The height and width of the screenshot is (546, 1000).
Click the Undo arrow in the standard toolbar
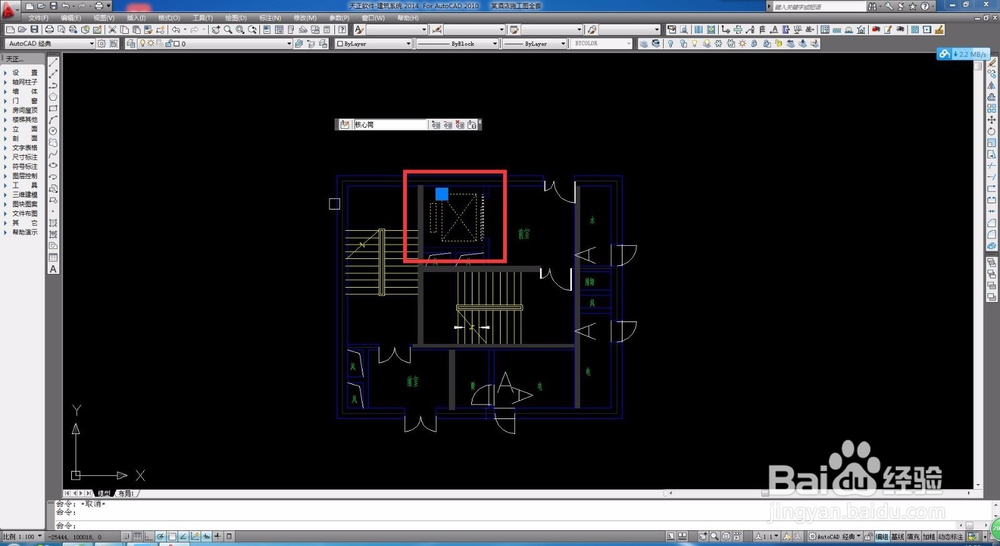[x=176, y=30]
